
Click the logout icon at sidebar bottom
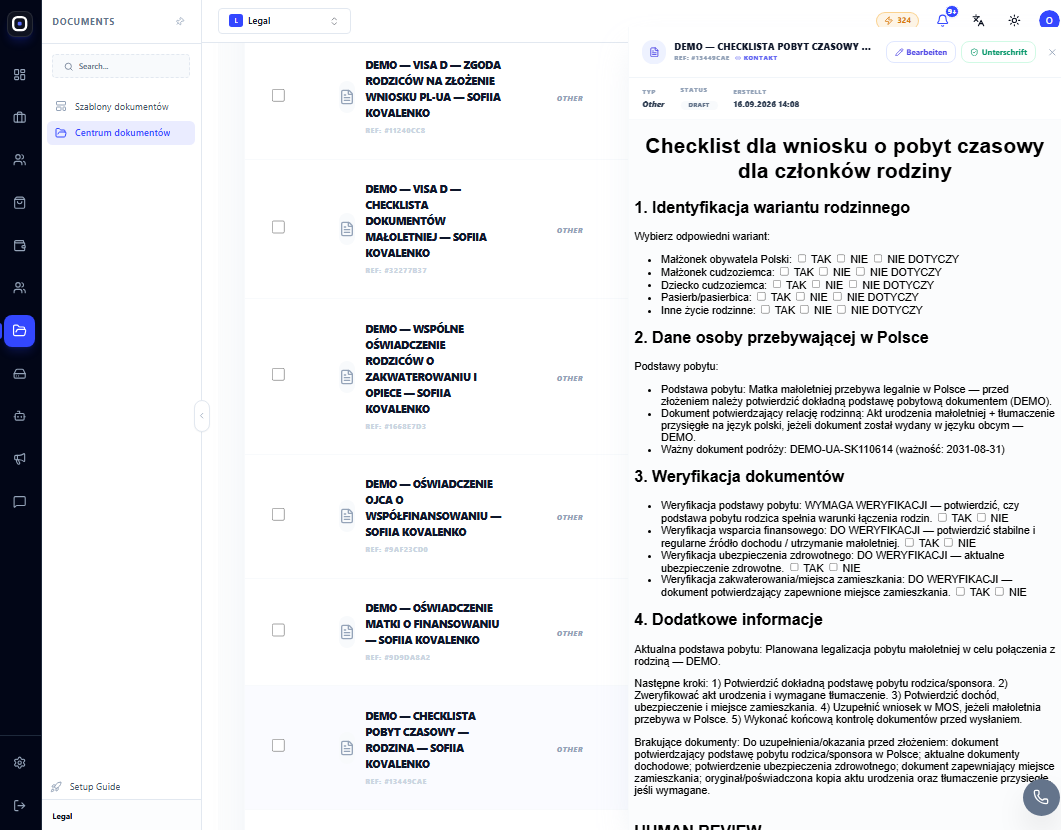(20, 806)
